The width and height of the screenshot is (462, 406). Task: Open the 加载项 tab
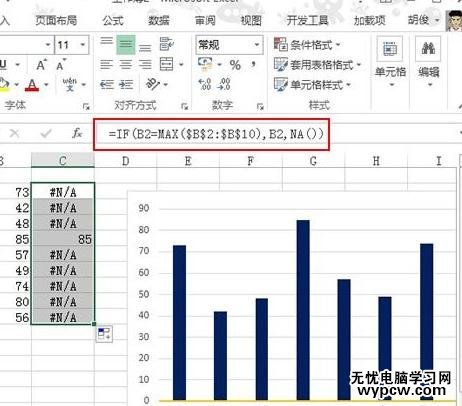tap(369, 21)
